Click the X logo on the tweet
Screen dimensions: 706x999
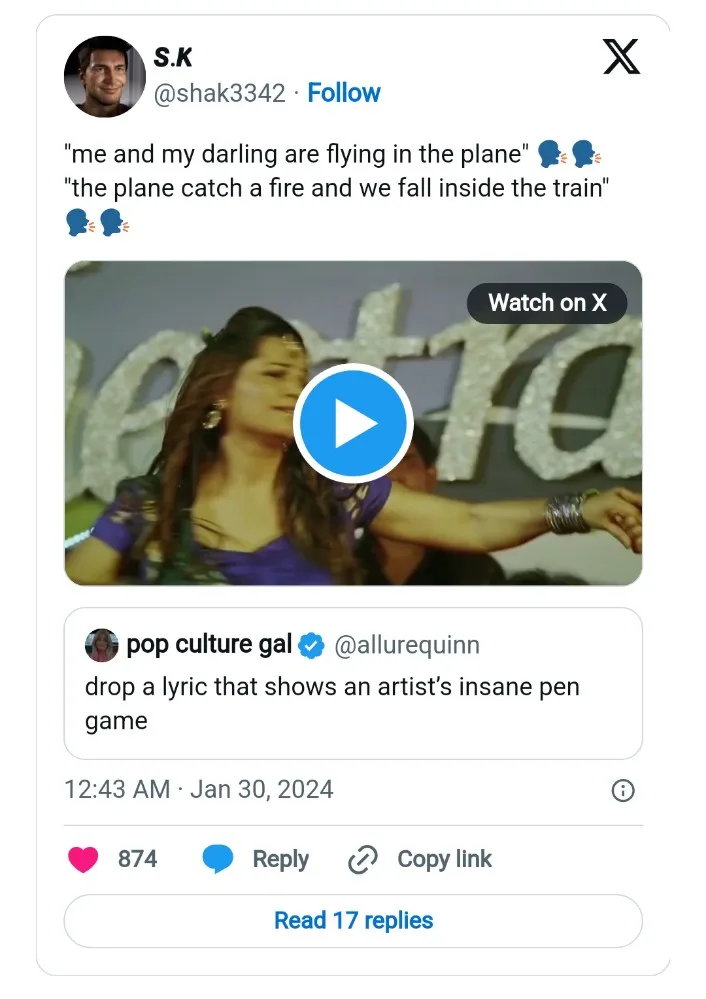(621, 57)
